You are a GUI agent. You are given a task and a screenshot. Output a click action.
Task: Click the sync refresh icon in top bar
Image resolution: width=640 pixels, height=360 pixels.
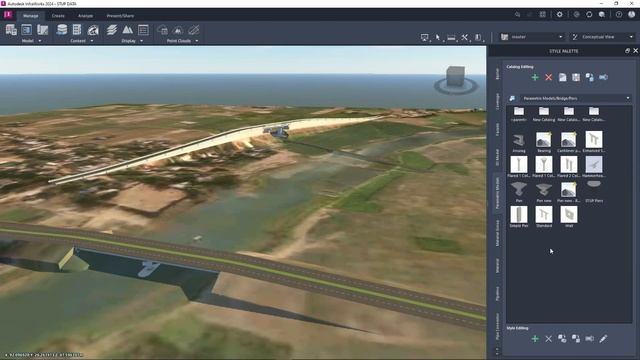pos(589,14)
